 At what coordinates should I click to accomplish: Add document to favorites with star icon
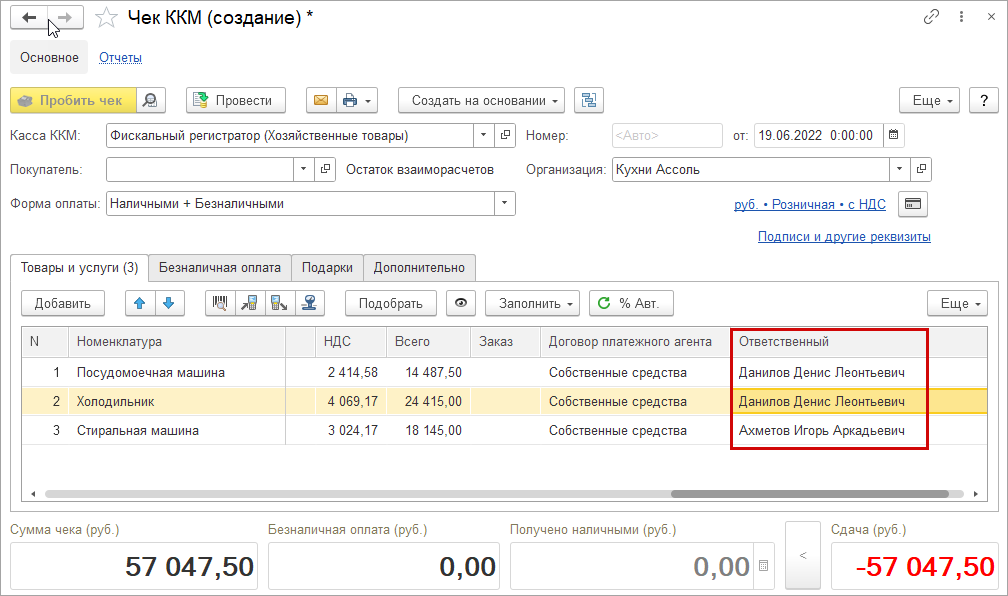click(106, 18)
